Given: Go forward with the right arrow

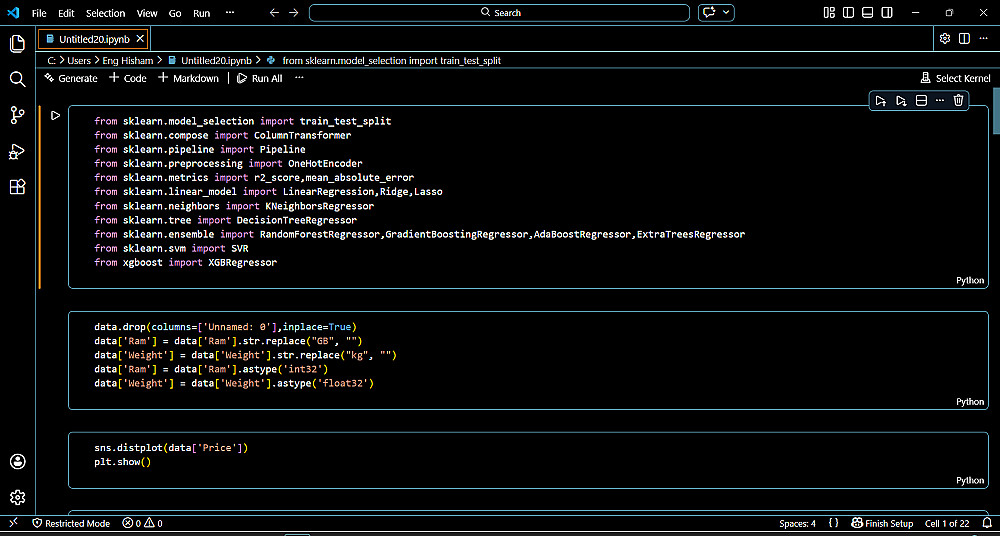Looking at the screenshot, I should [293, 13].
